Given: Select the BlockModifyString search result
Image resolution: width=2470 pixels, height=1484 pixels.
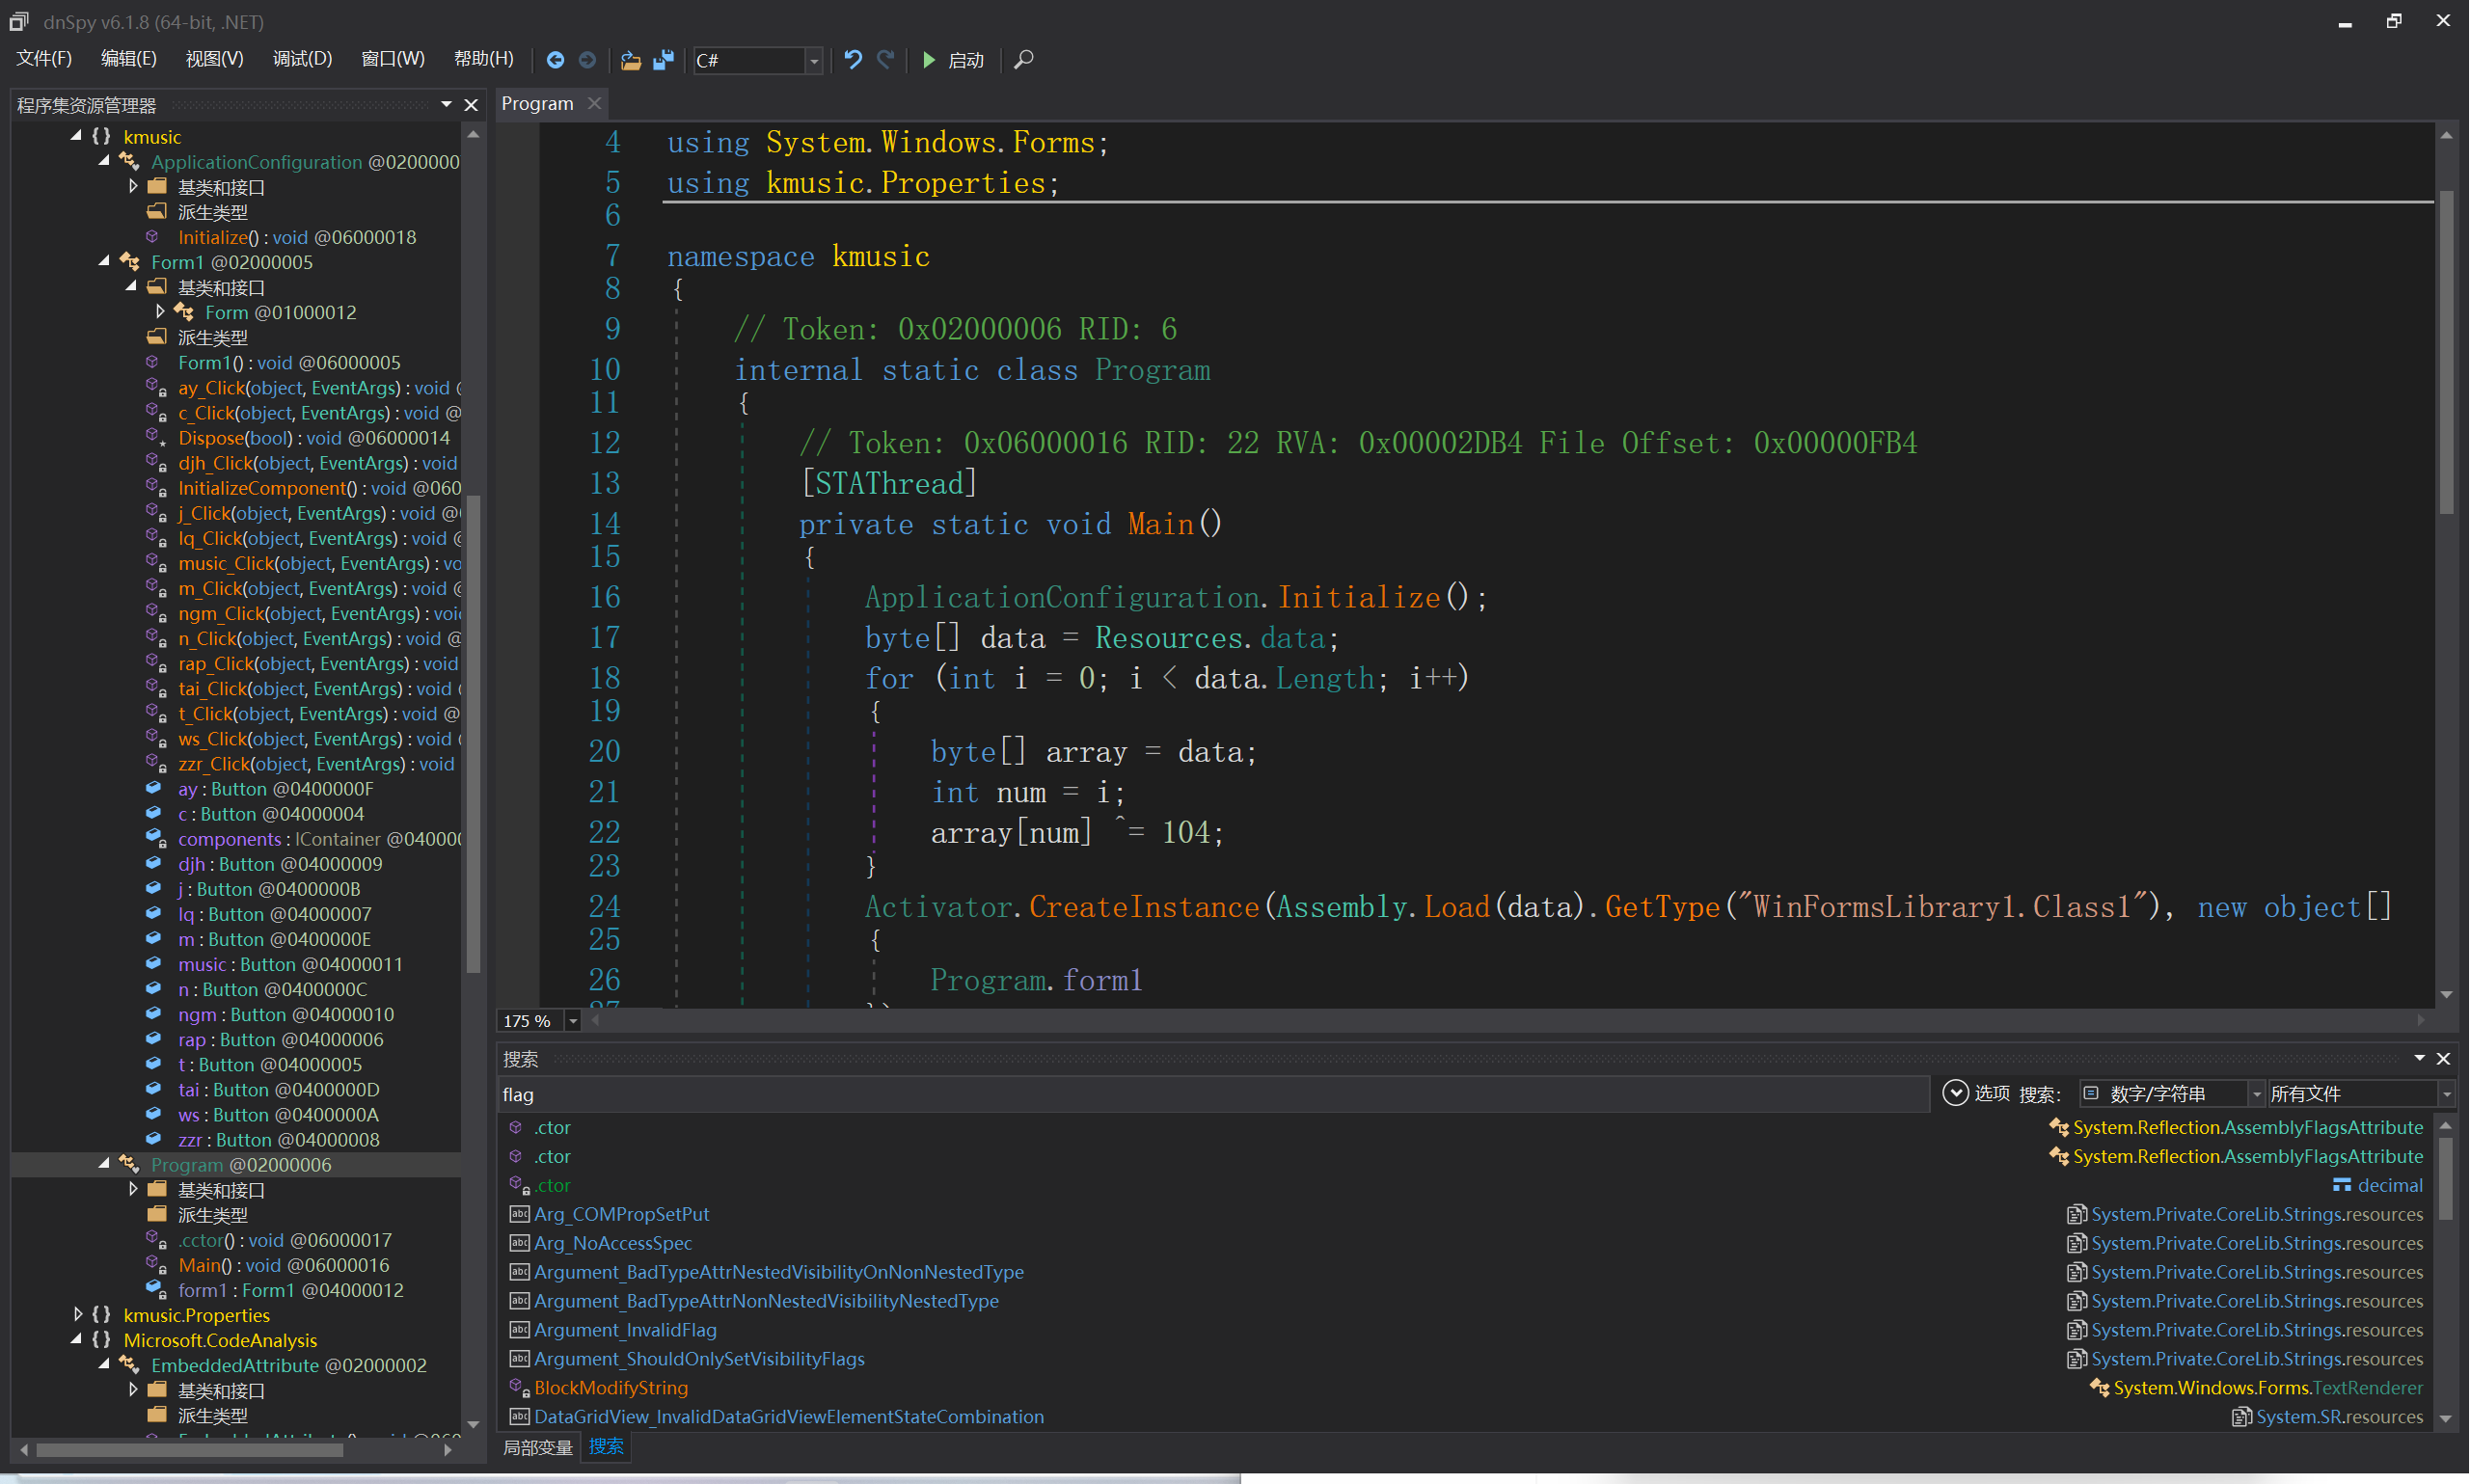Looking at the screenshot, I should [x=610, y=1387].
